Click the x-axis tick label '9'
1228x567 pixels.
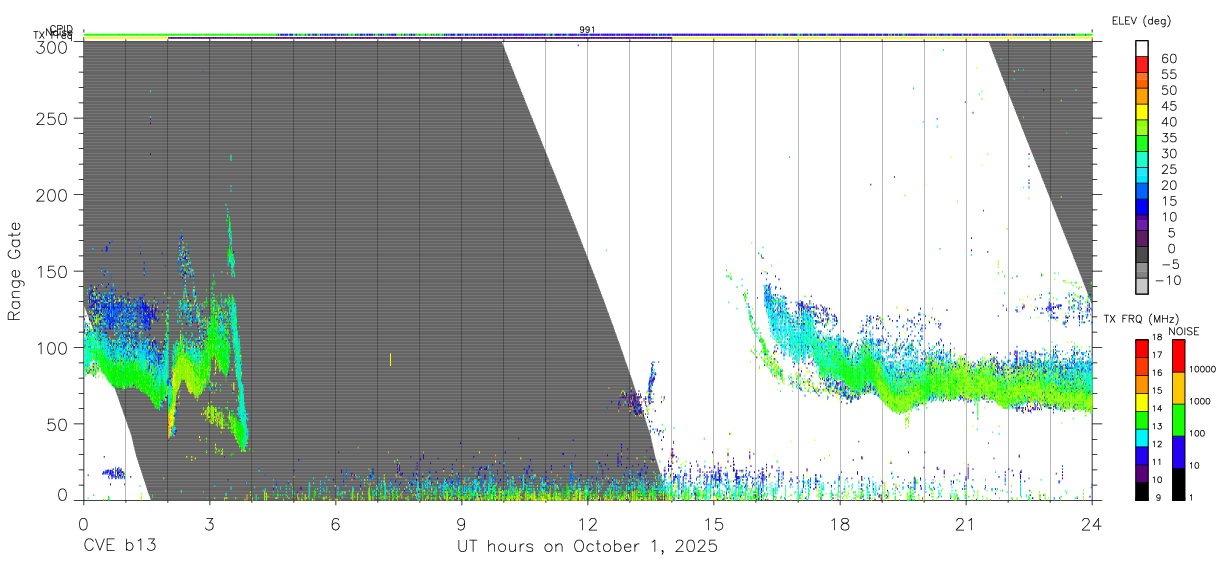(x=461, y=524)
